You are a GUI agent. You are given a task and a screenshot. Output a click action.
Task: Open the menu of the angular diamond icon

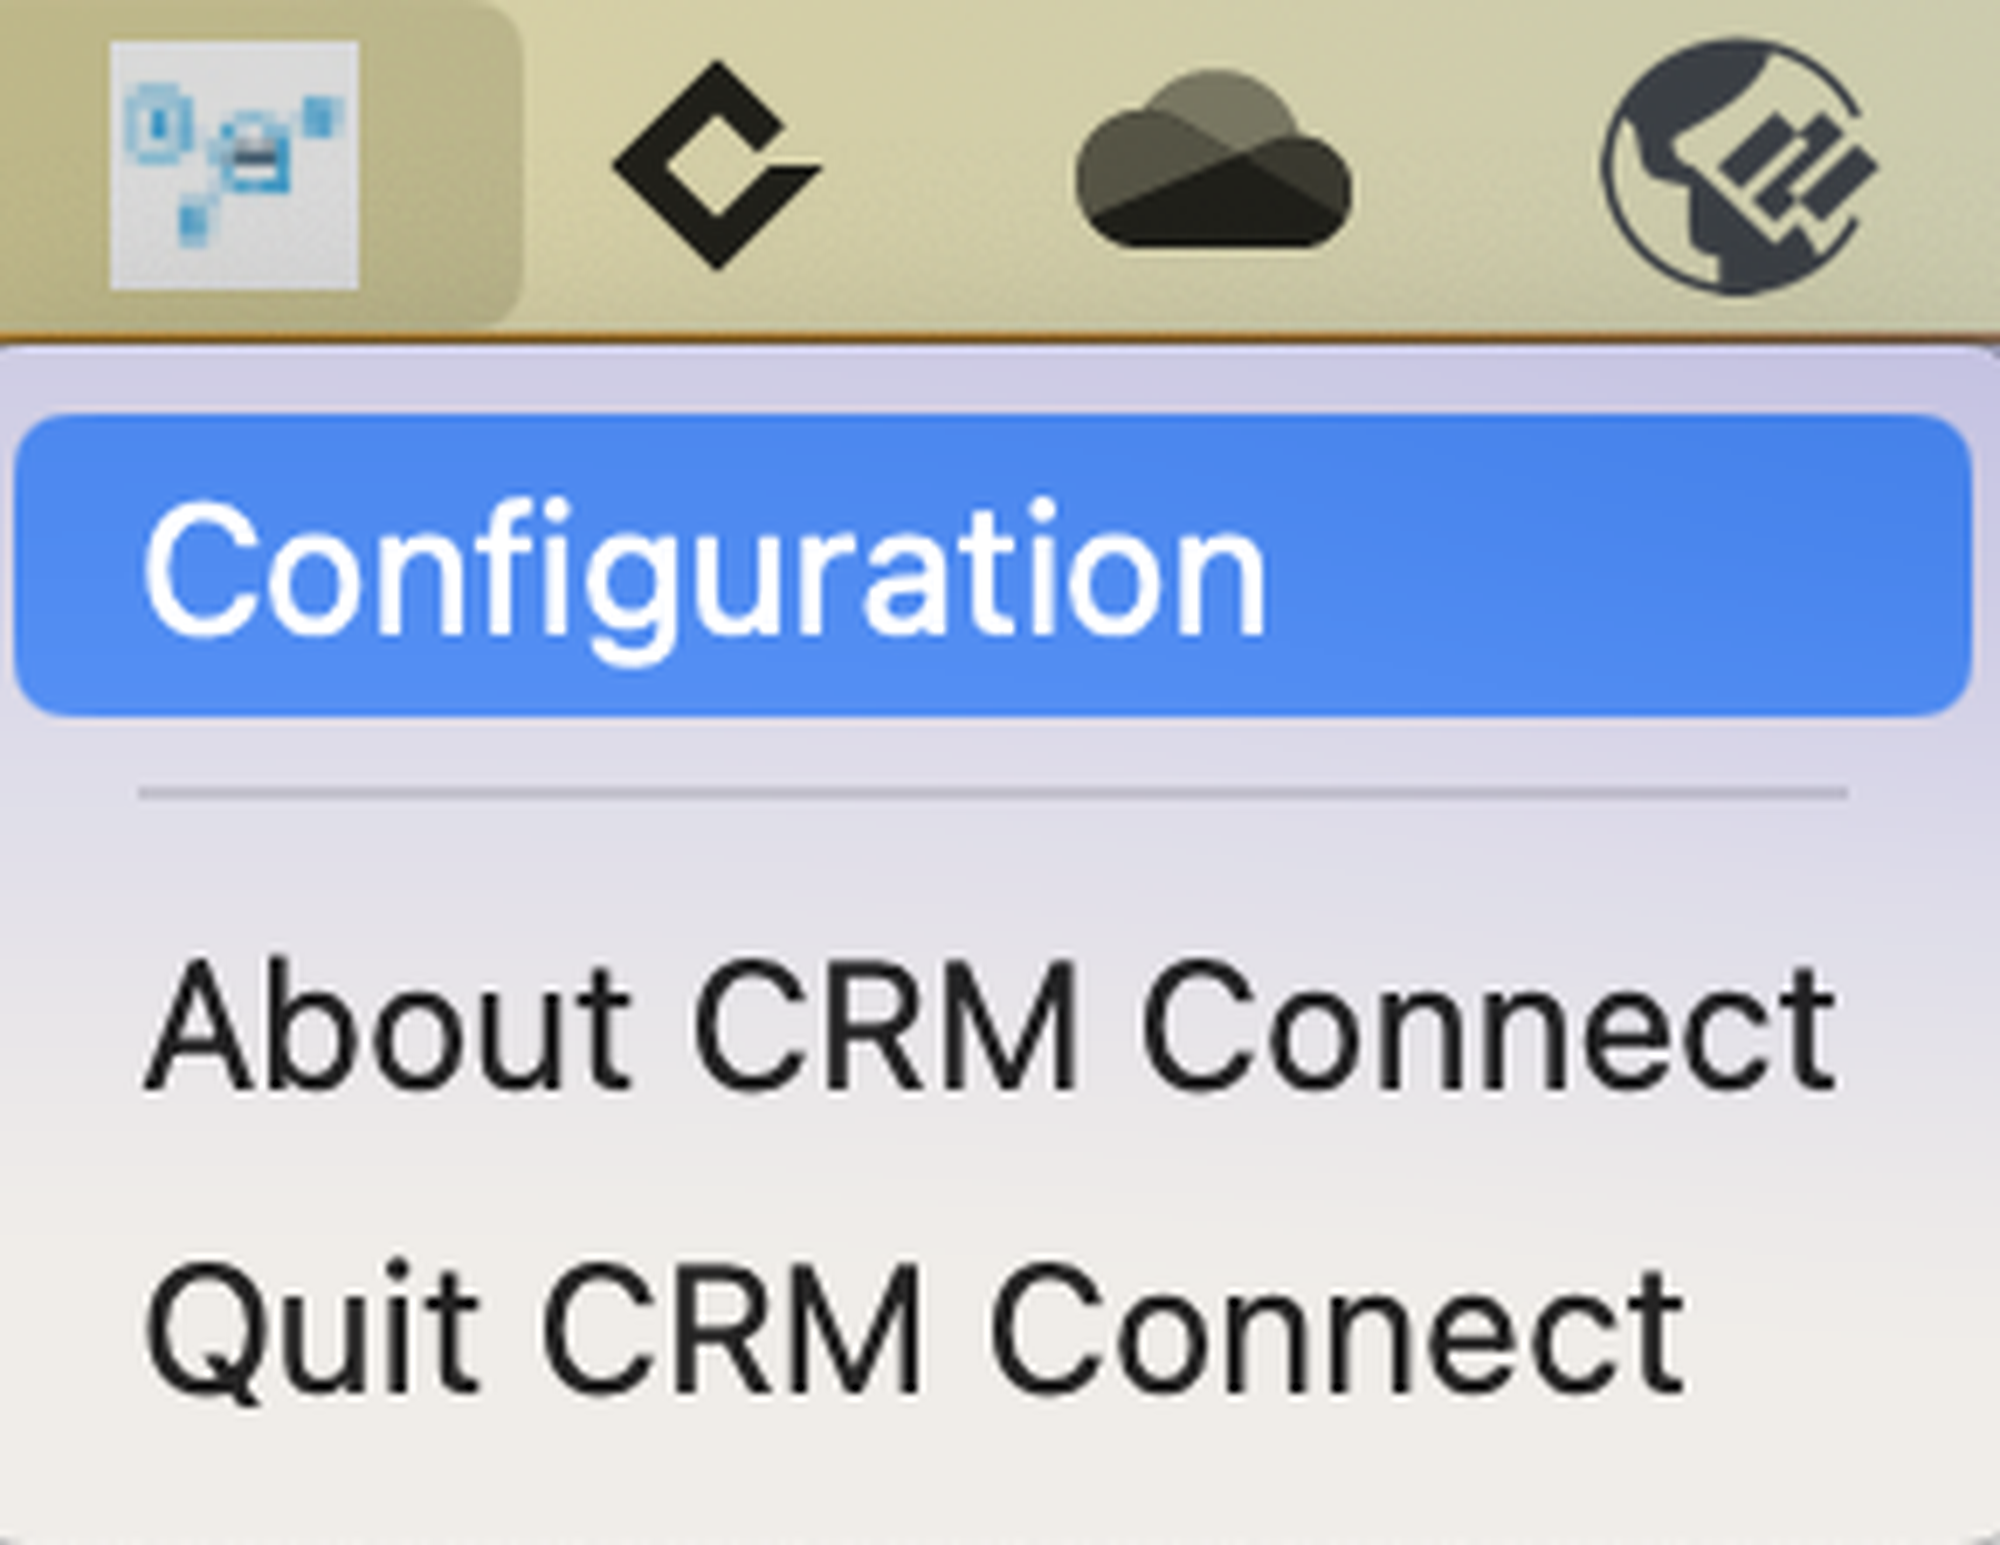pos(716,165)
